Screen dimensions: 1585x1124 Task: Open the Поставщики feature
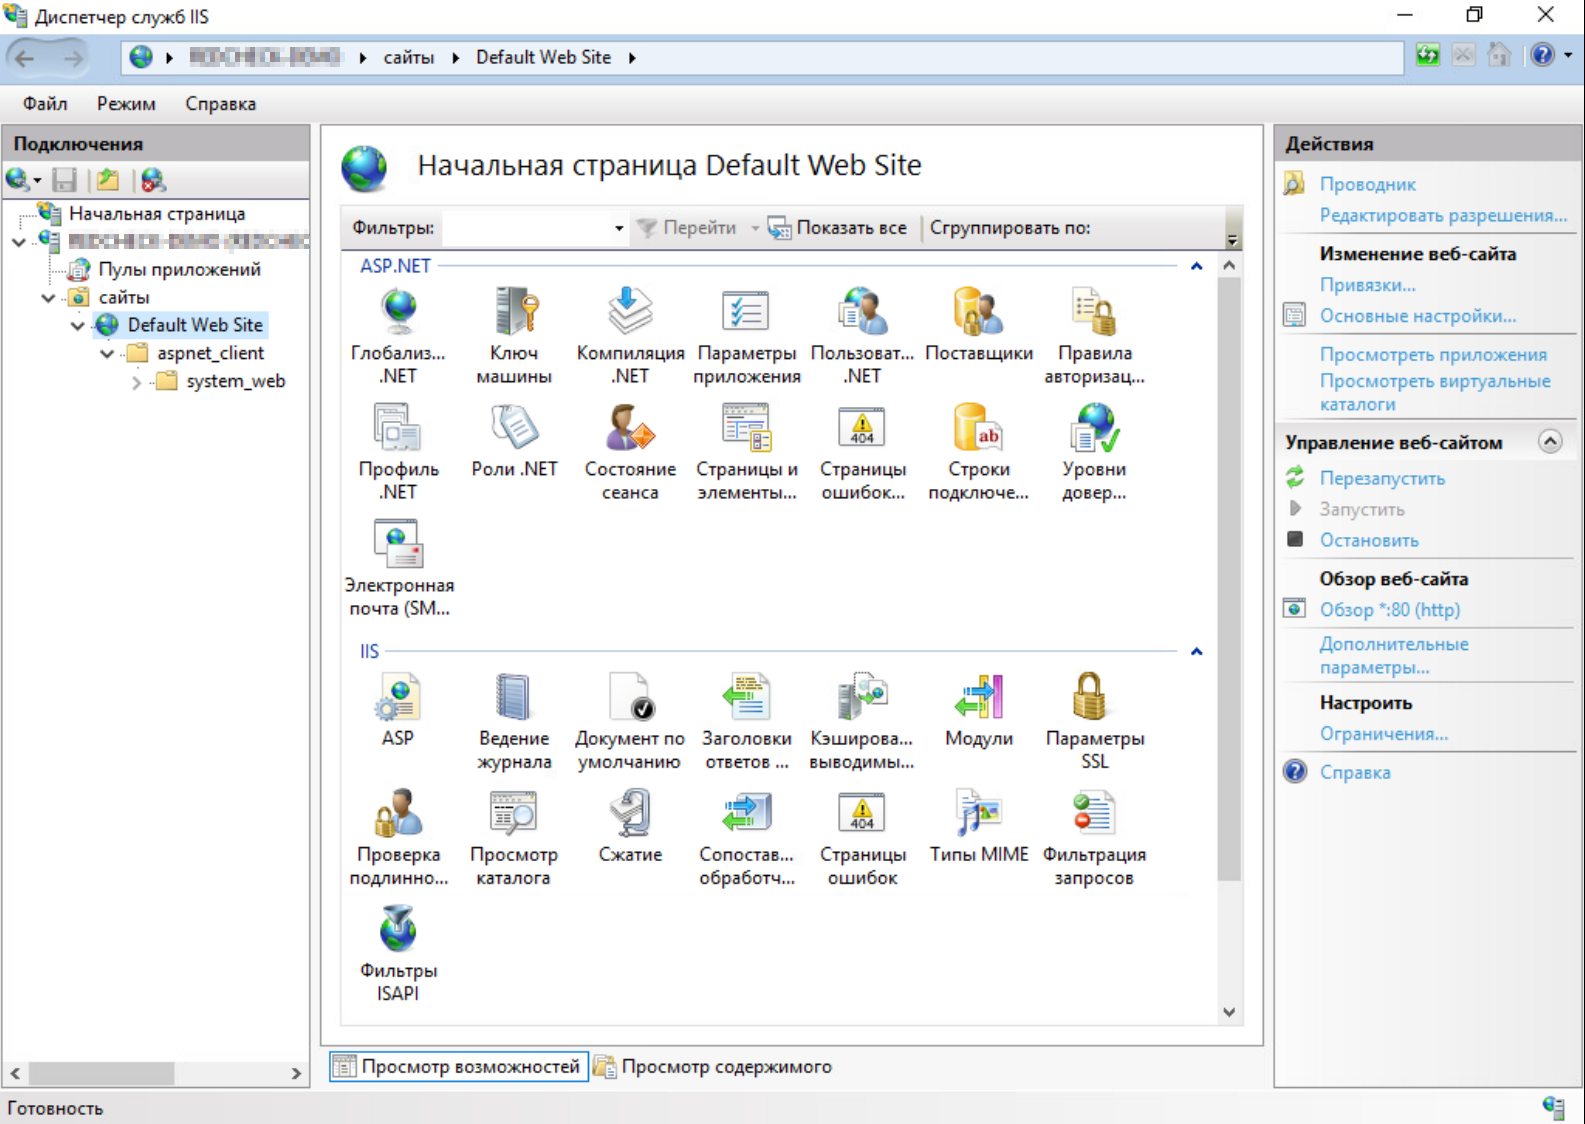click(x=979, y=324)
